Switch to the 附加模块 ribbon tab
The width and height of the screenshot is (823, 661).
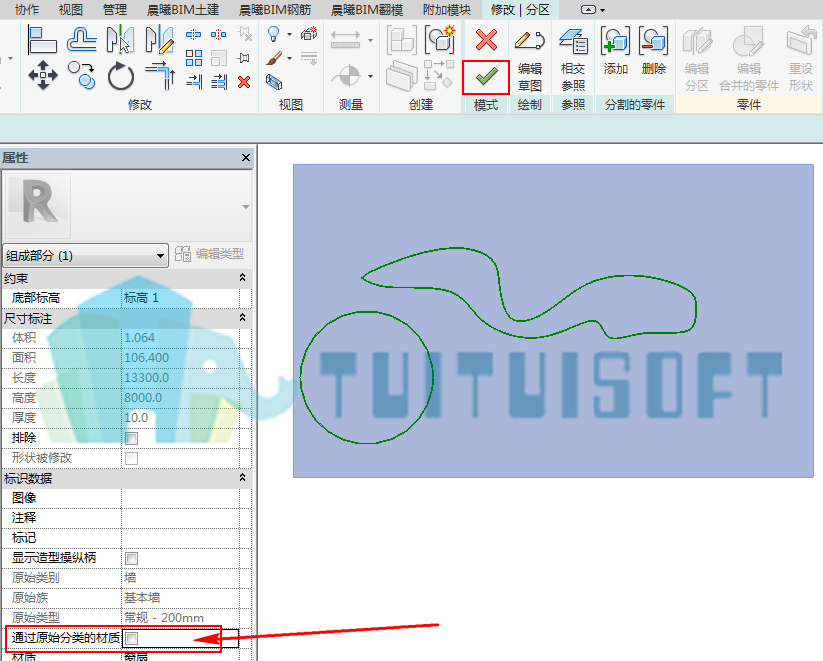[x=447, y=9]
